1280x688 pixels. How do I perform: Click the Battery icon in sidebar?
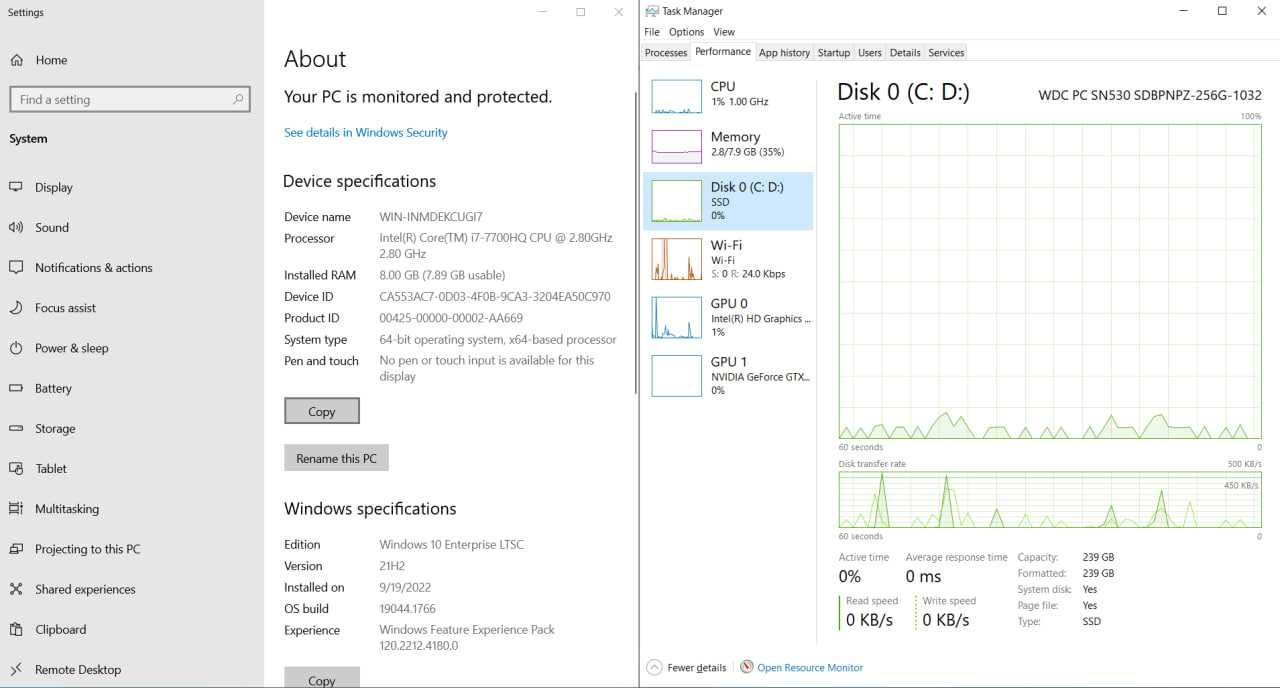click(x=16, y=388)
